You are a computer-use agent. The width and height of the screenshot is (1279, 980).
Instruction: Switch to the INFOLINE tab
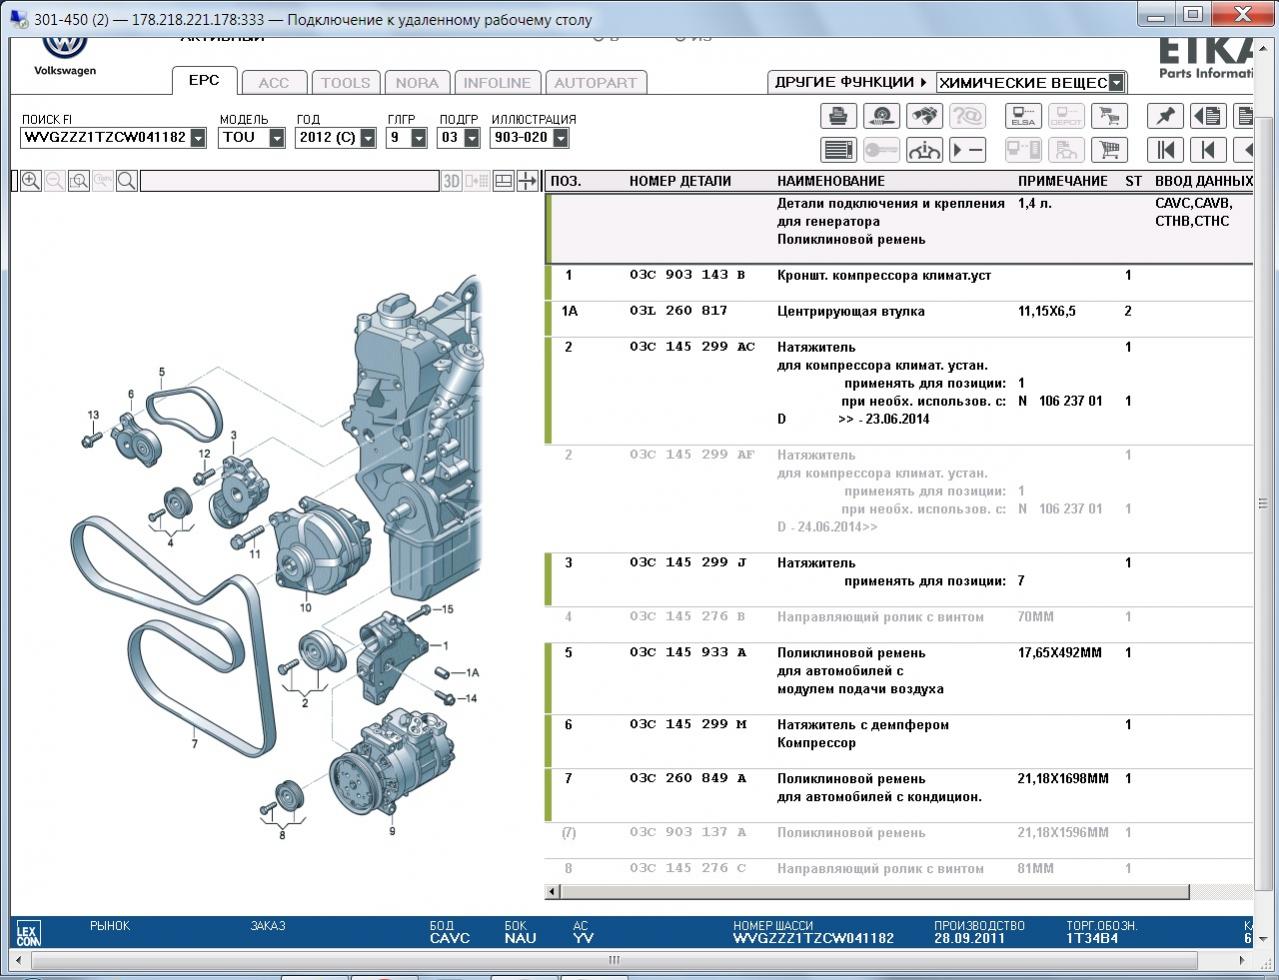[497, 83]
